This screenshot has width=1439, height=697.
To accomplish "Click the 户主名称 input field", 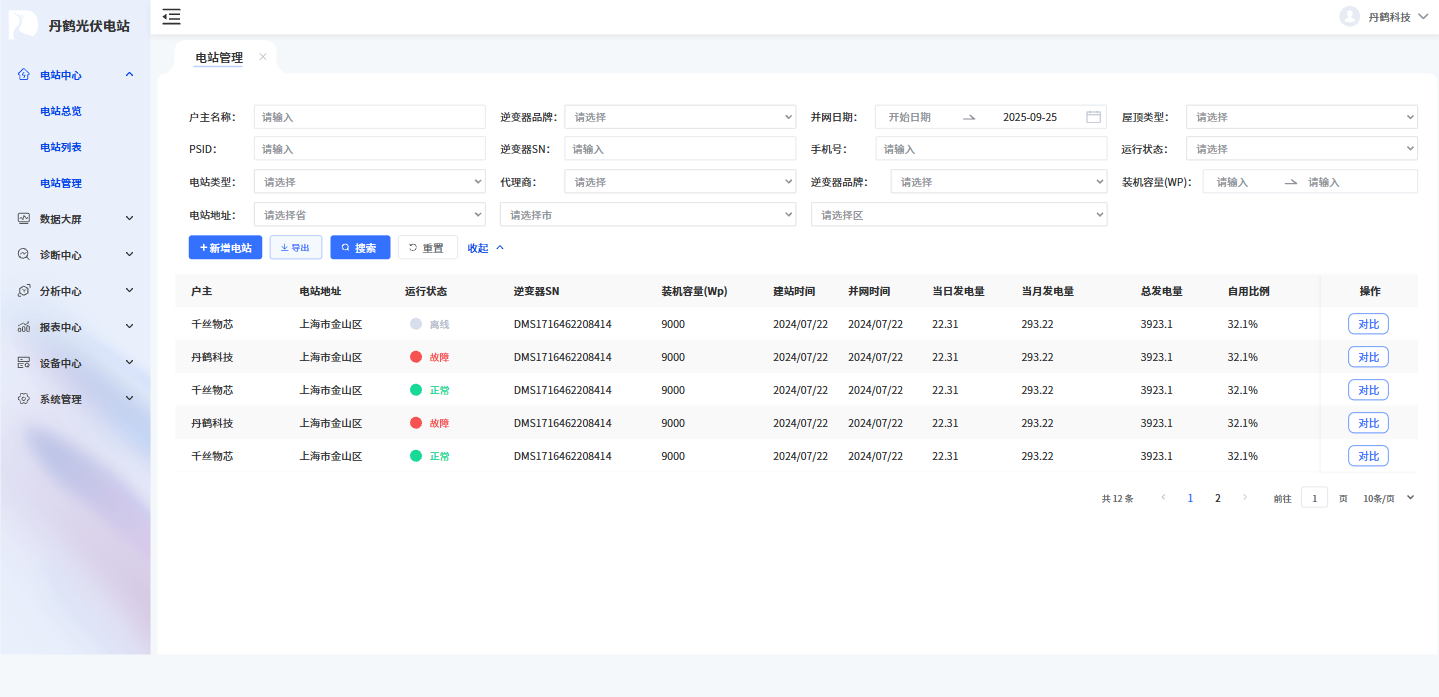I will [x=355, y=117].
